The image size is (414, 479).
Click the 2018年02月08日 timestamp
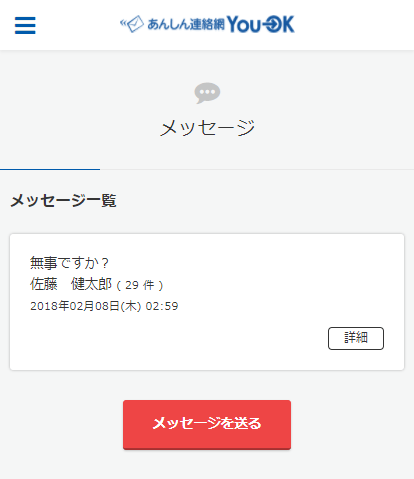click(x=104, y=306)
